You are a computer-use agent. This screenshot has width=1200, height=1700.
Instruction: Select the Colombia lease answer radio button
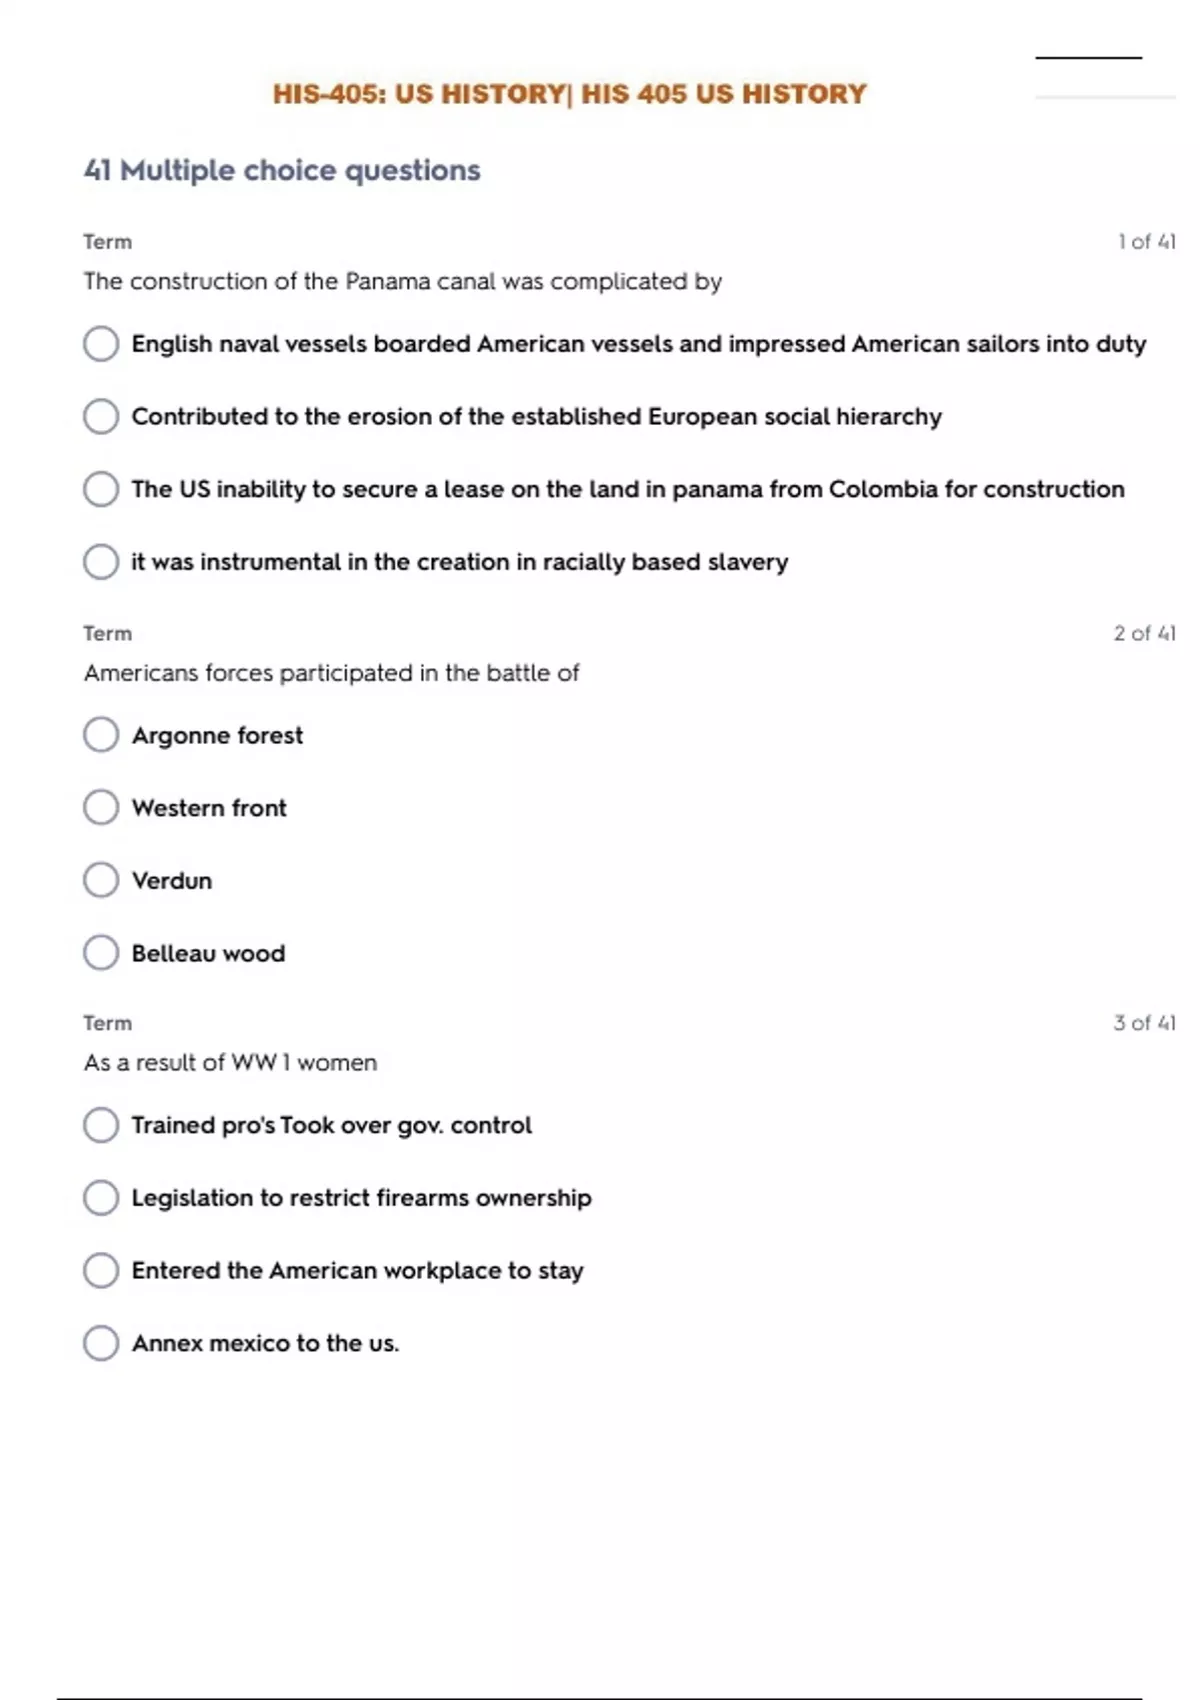point(101,490)
